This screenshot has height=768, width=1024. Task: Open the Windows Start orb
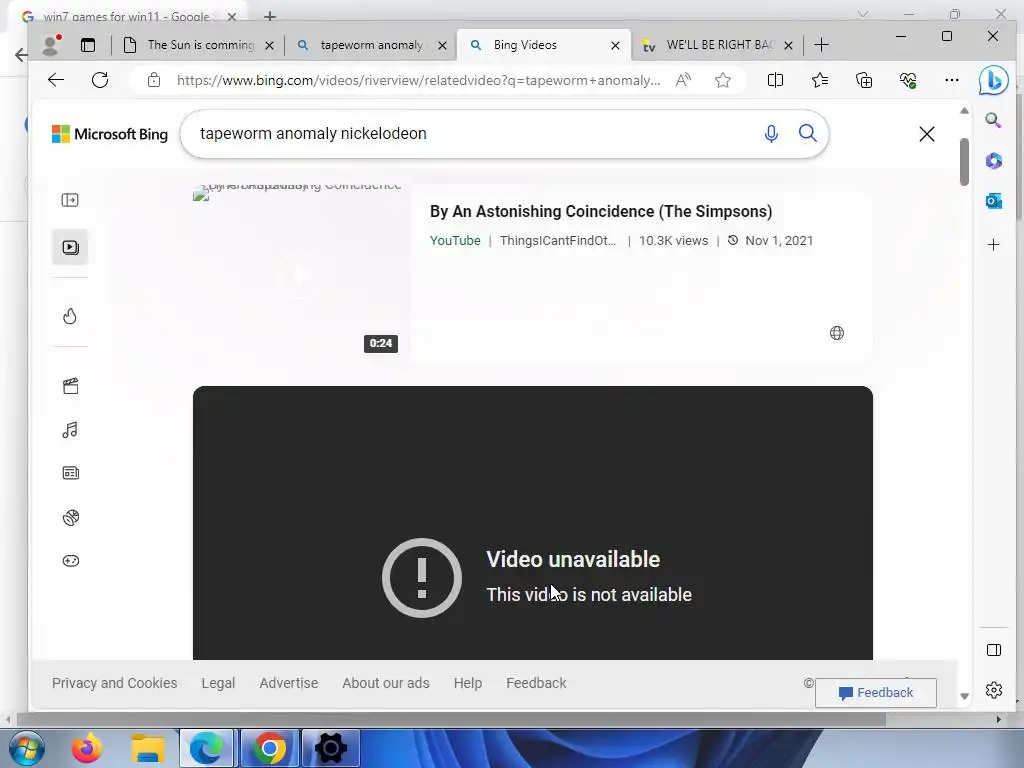[x=27, y=748]
